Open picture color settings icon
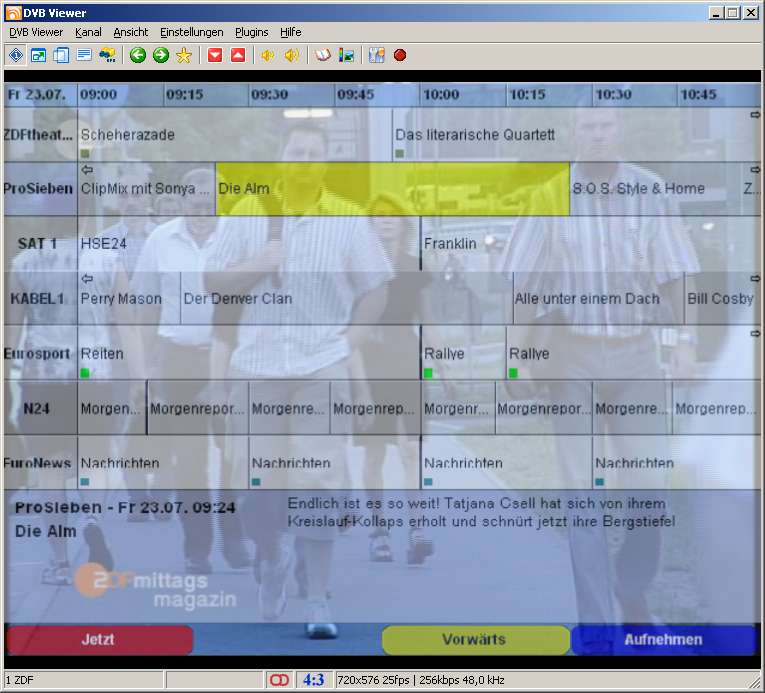The width and height of the screenshot is (765, 693). click(346, 55)
